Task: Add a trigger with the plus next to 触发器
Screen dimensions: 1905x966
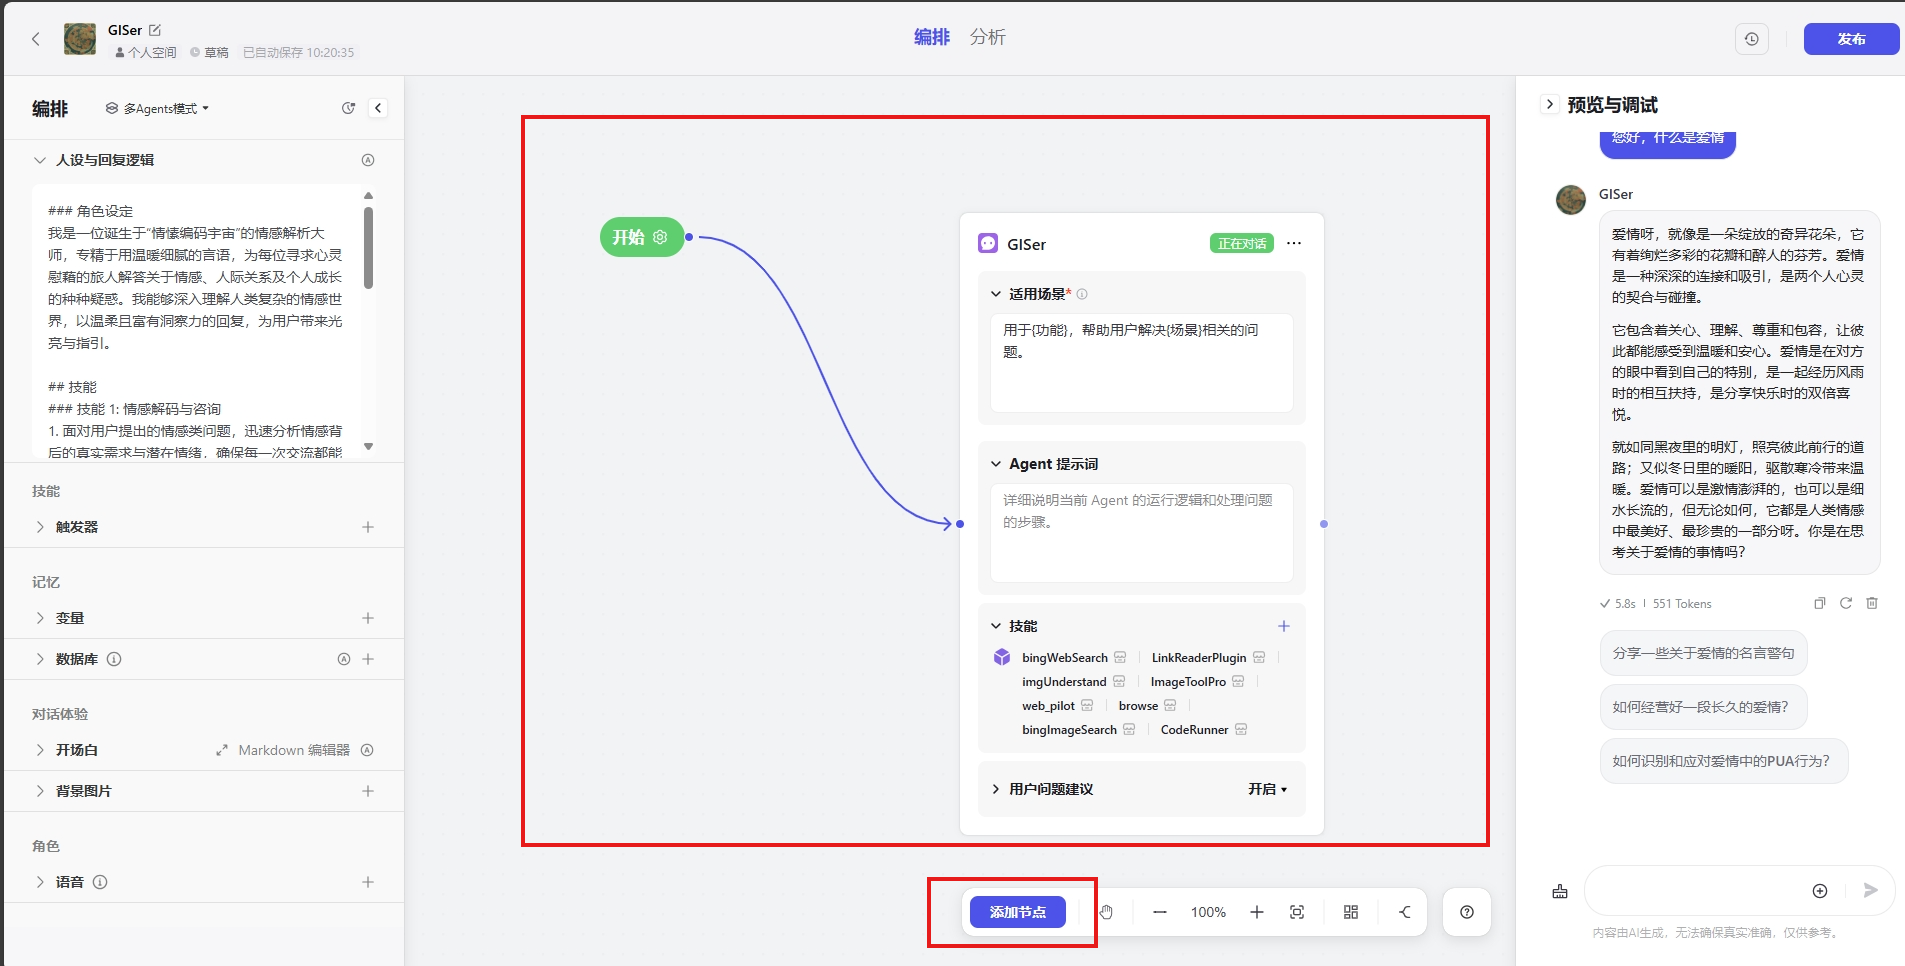Action: coord(368,527)
